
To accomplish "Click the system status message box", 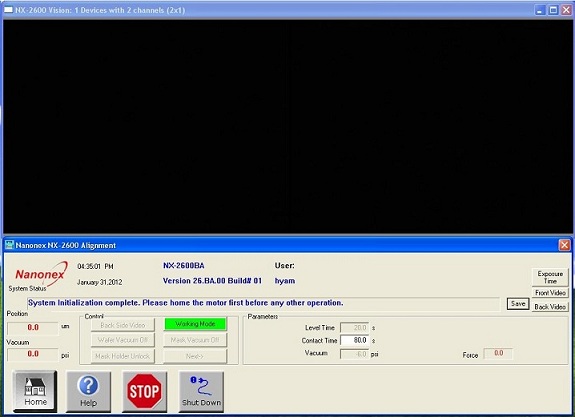I will click(263, 303).
